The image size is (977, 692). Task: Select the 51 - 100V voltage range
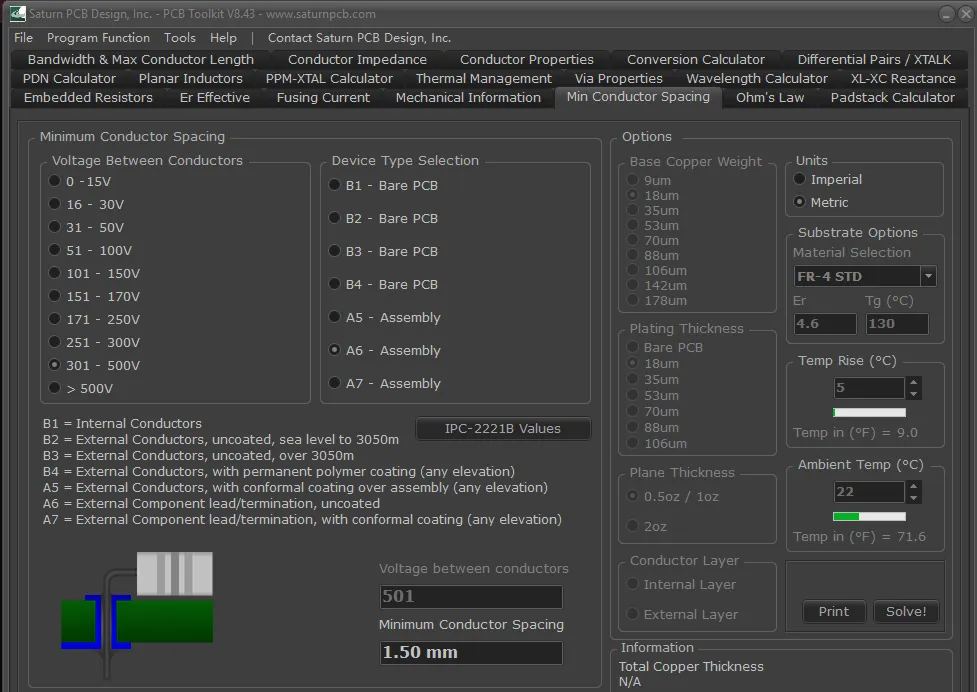90,250
